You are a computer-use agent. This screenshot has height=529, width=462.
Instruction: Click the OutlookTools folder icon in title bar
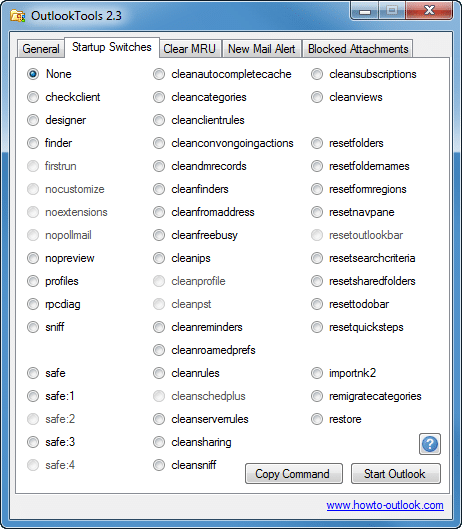click(x=18, y=16)
